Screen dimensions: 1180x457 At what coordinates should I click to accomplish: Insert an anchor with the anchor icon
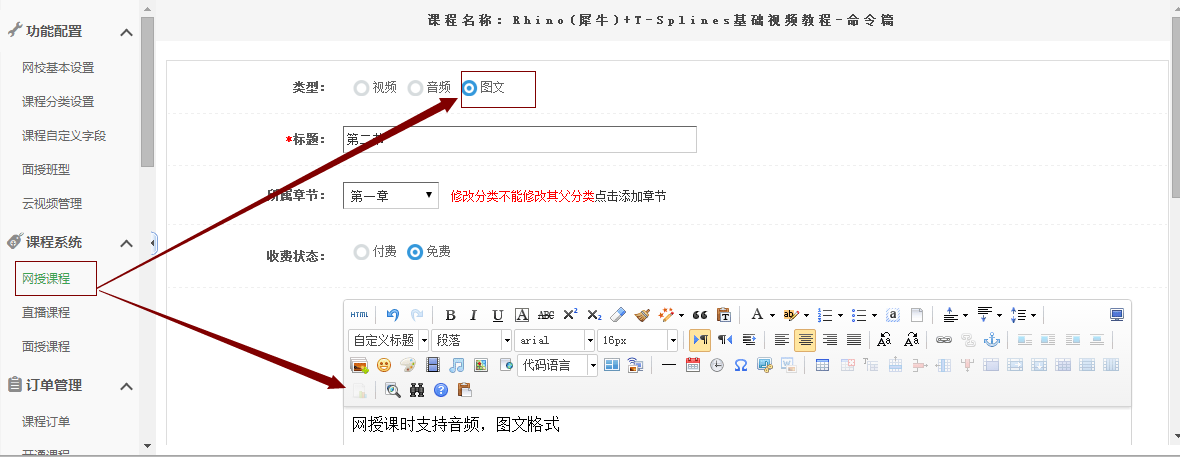(x=992, y=340)
